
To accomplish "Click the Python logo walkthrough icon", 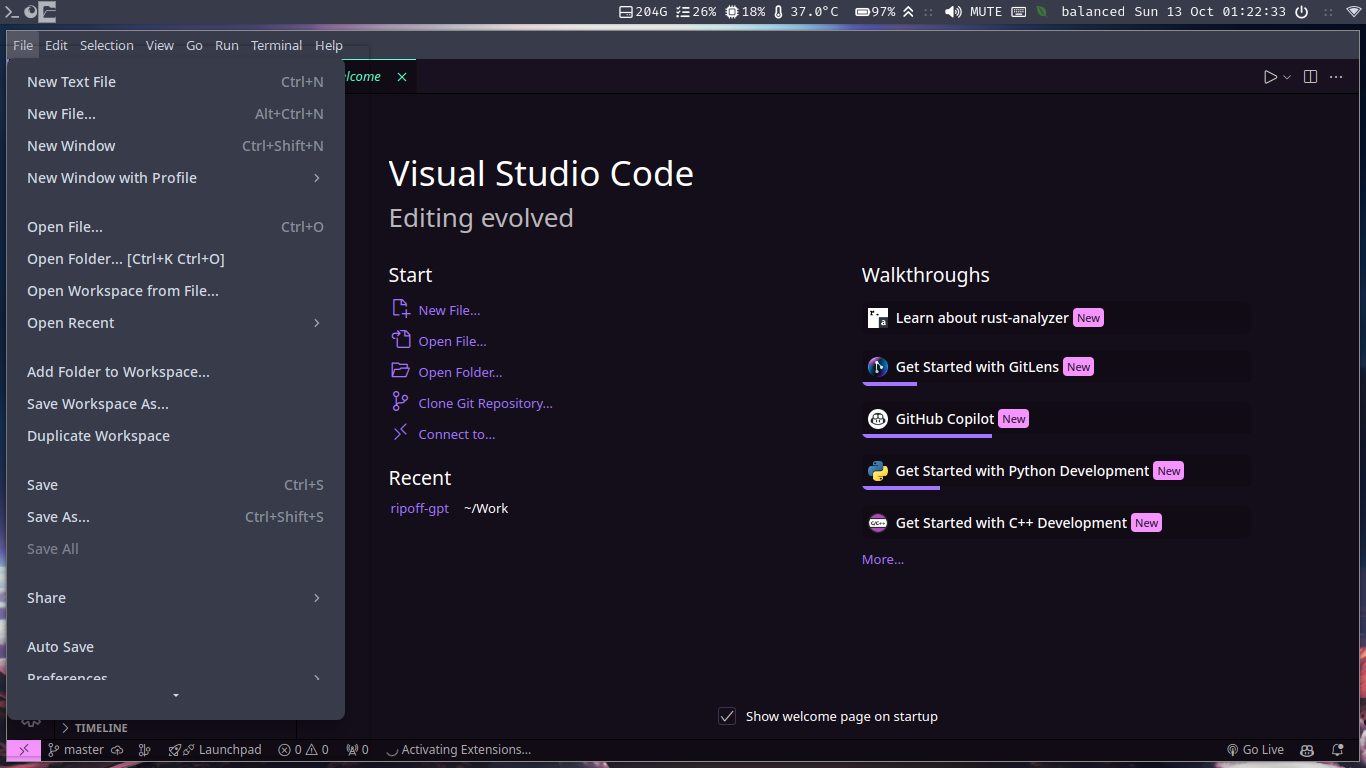I will pyautogui.click(x=878, y=471).
